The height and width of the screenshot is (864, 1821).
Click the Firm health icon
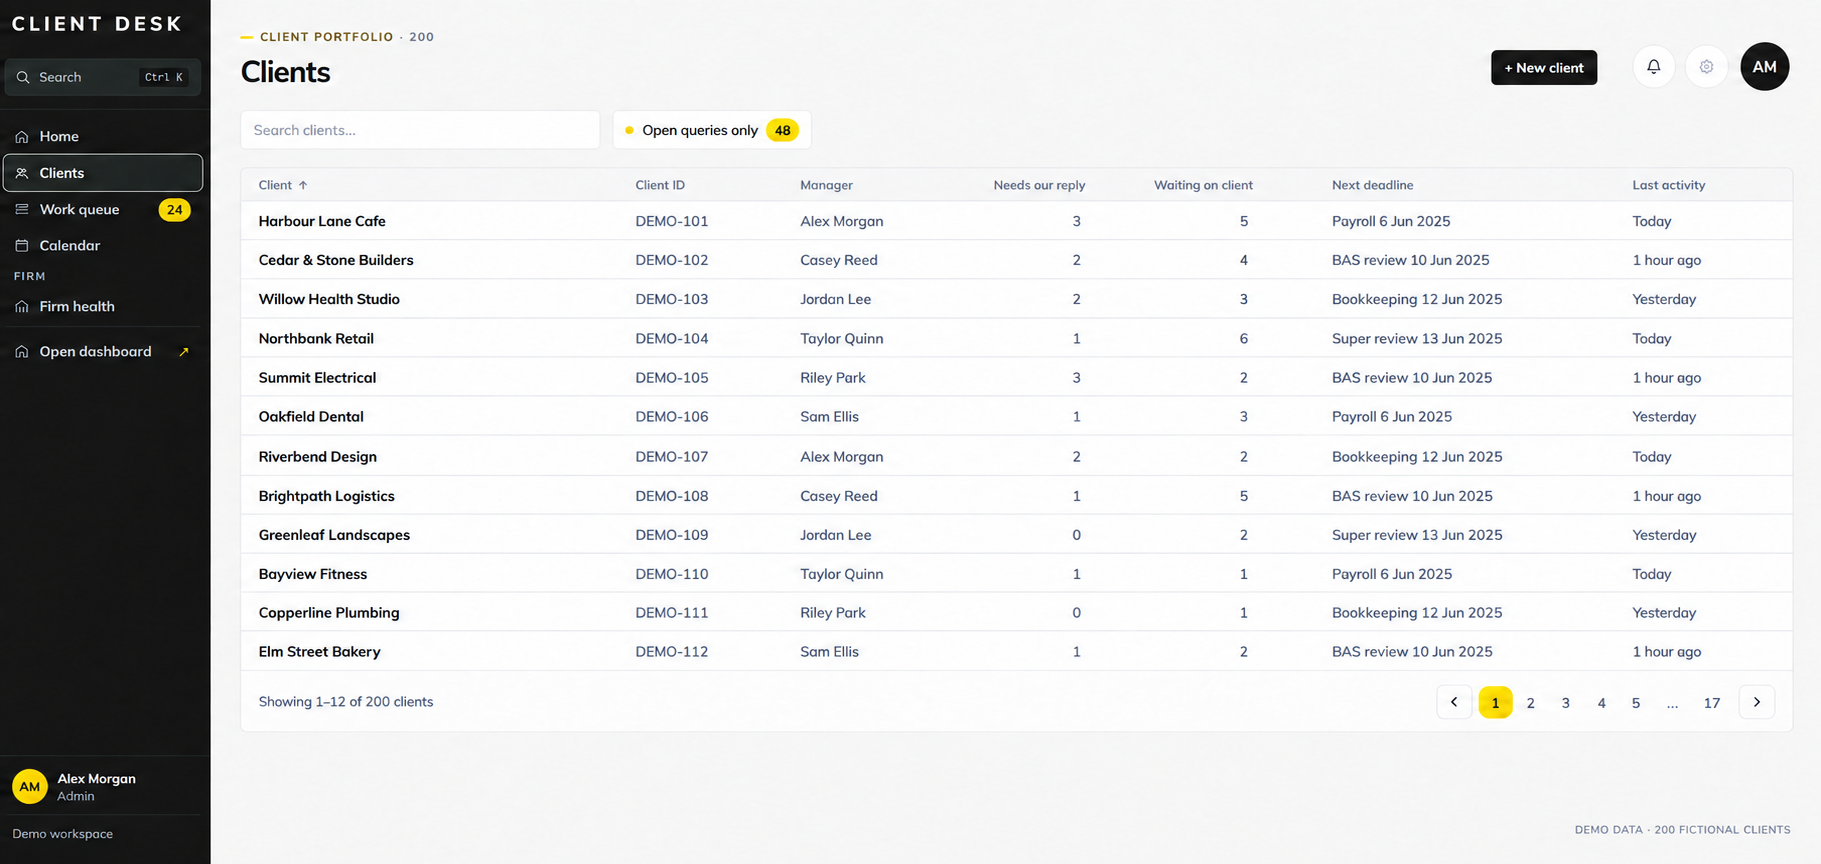pyautogui.click(x=22, y=306)
